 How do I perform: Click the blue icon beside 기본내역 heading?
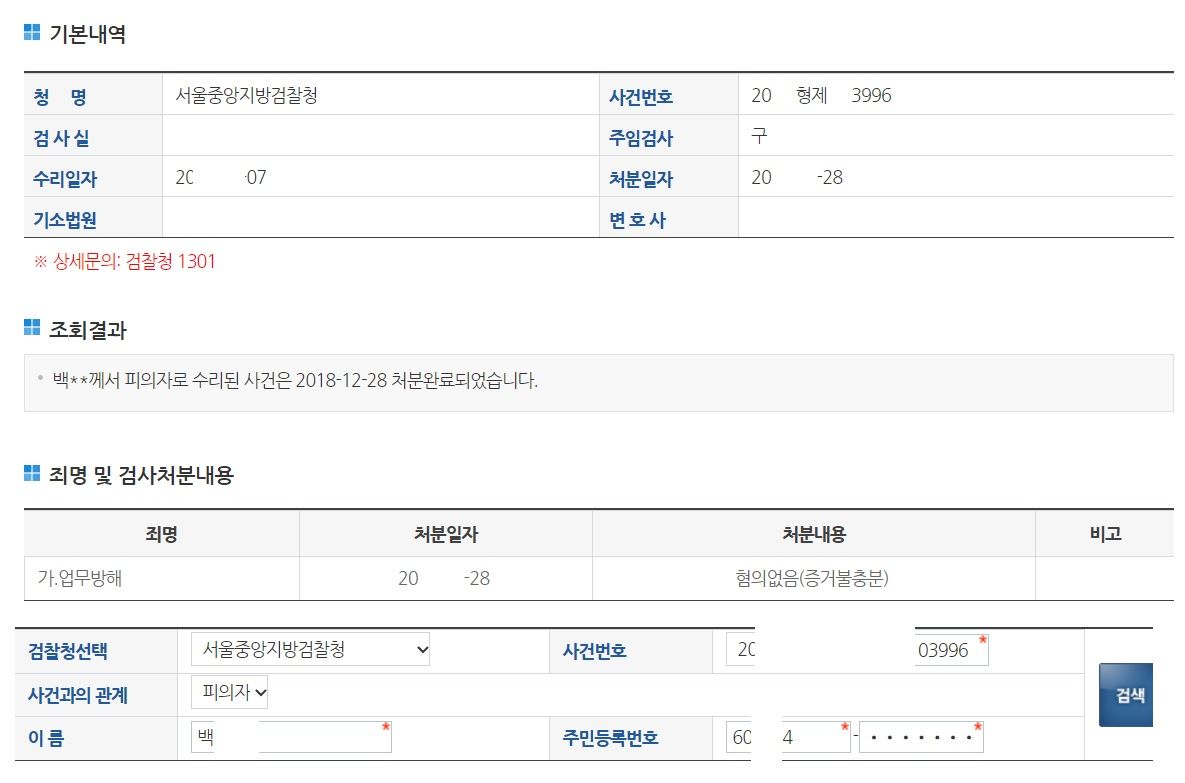32,33
